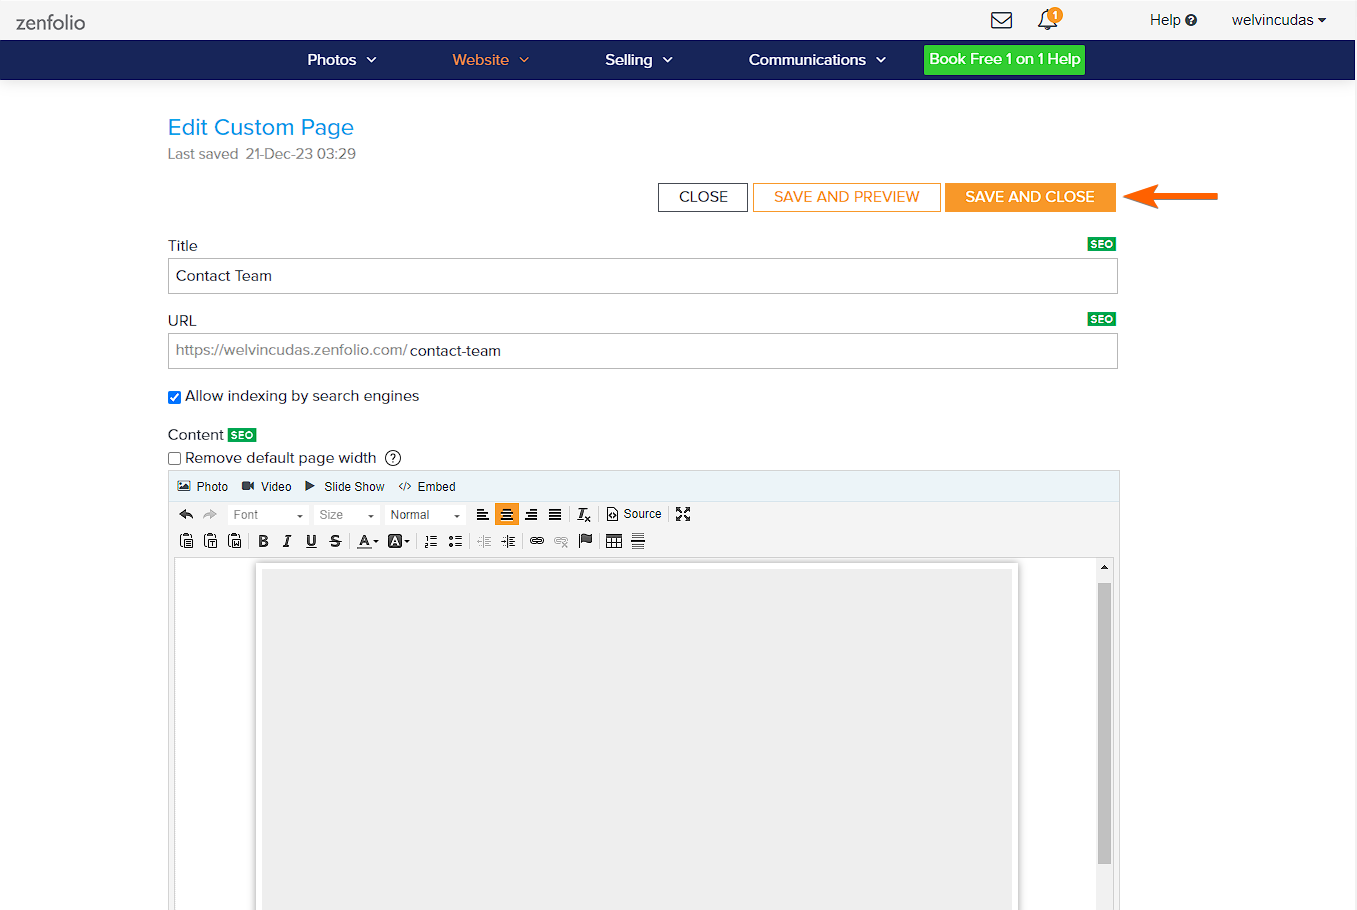The width and height of the screenshot is (1357, 910).
Task: Click the editor scrollbar thumb
Action: point(1104,723)
